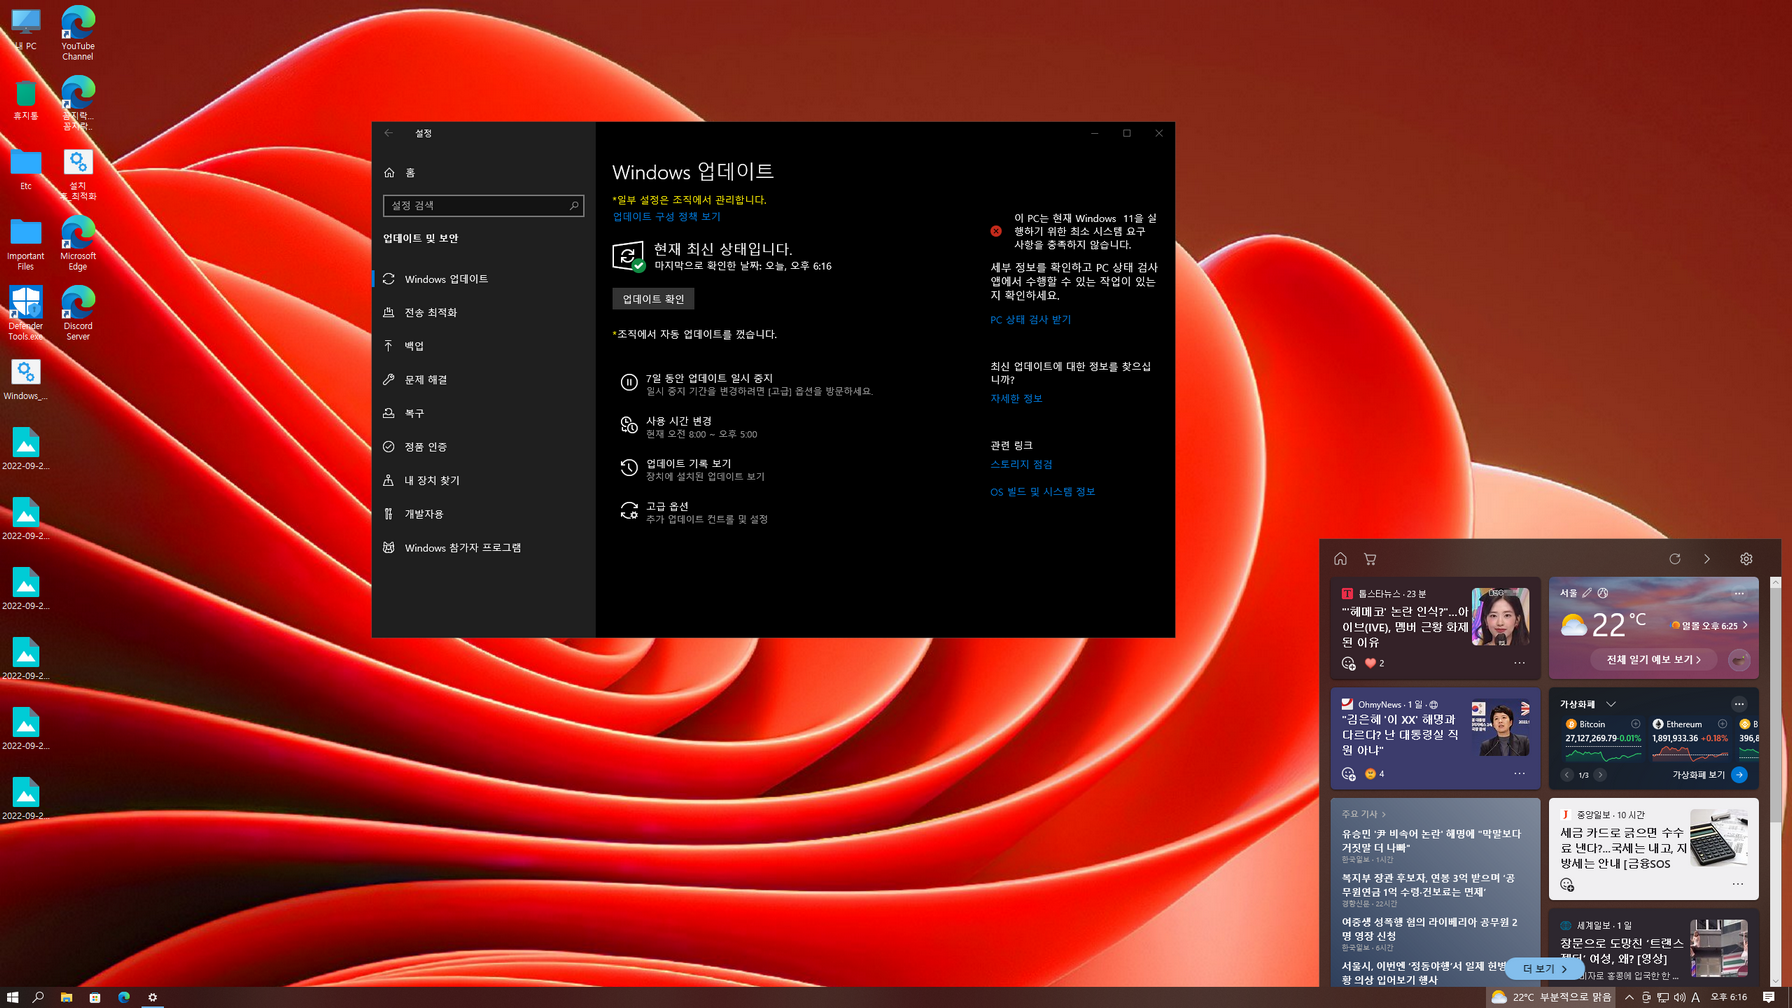Open the 자세한 정보 link

point(1016,398)
